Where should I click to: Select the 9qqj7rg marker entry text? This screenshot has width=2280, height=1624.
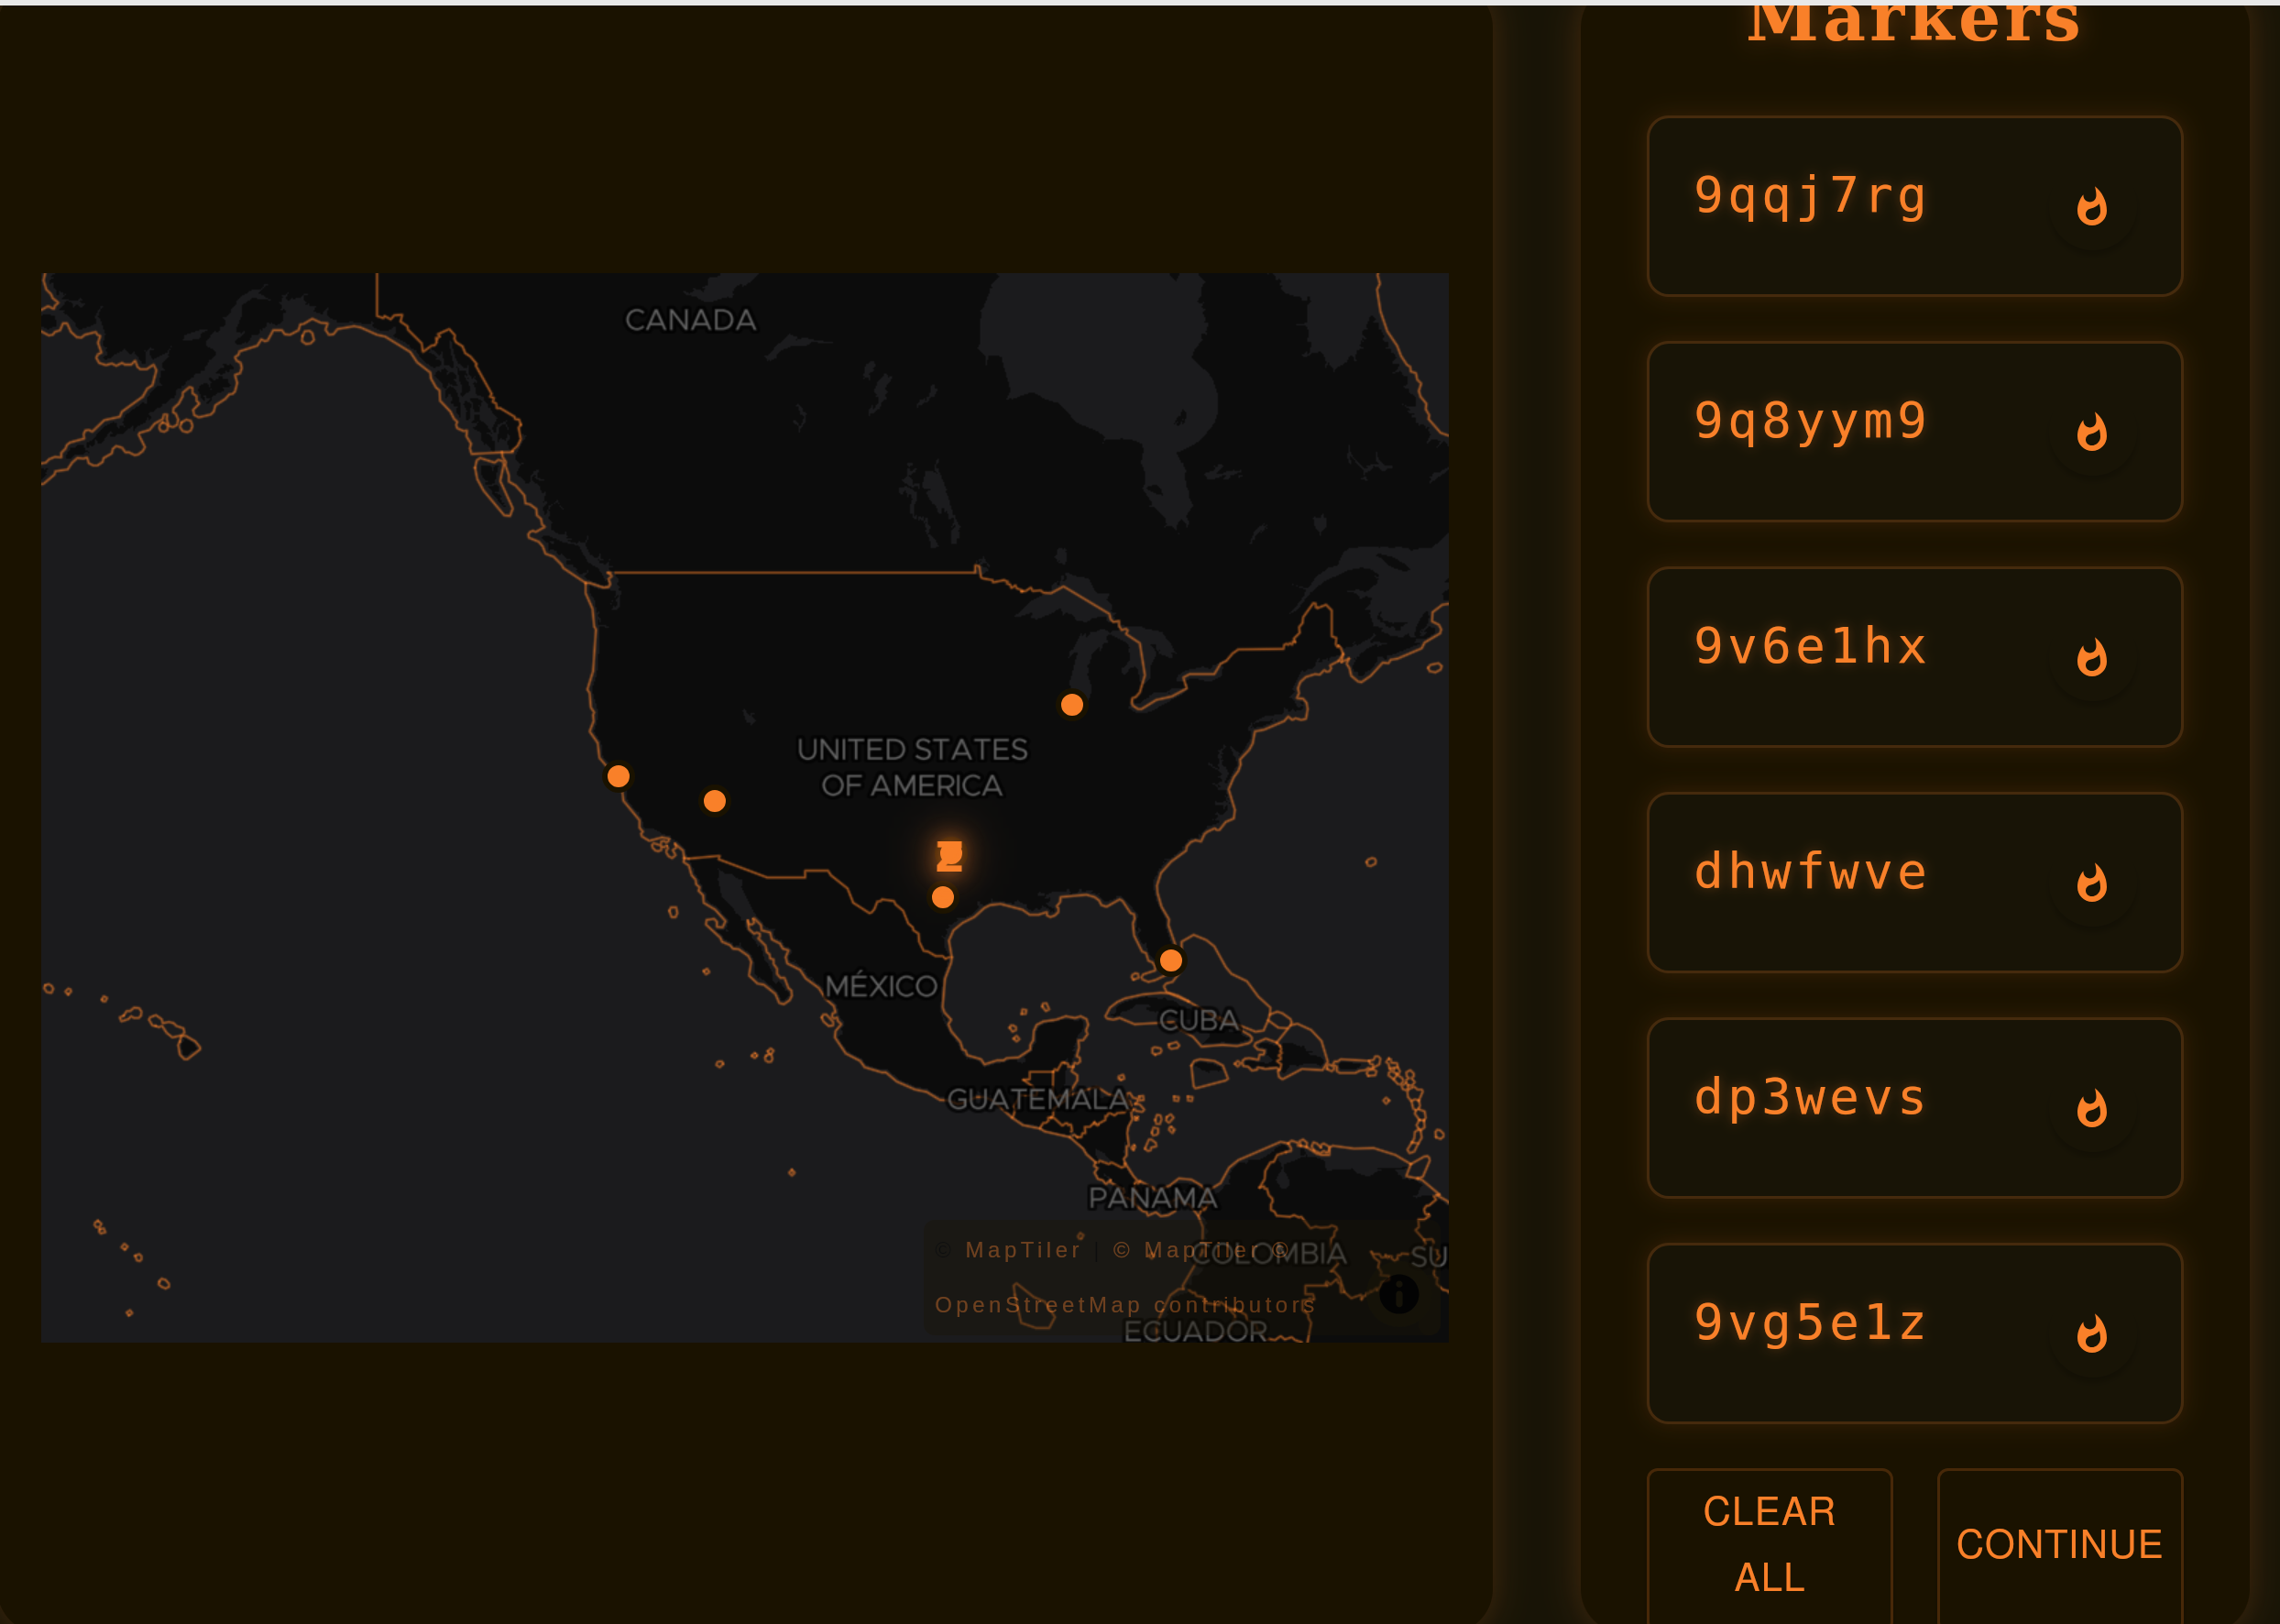[1810, 196]
